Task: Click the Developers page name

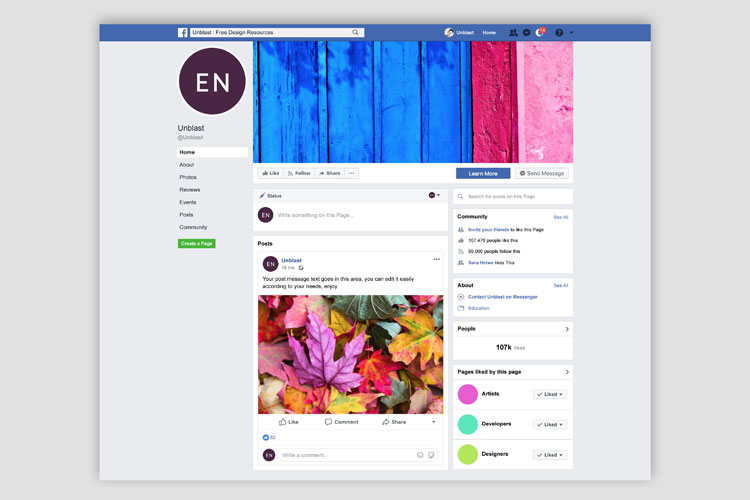Action: 496,424
